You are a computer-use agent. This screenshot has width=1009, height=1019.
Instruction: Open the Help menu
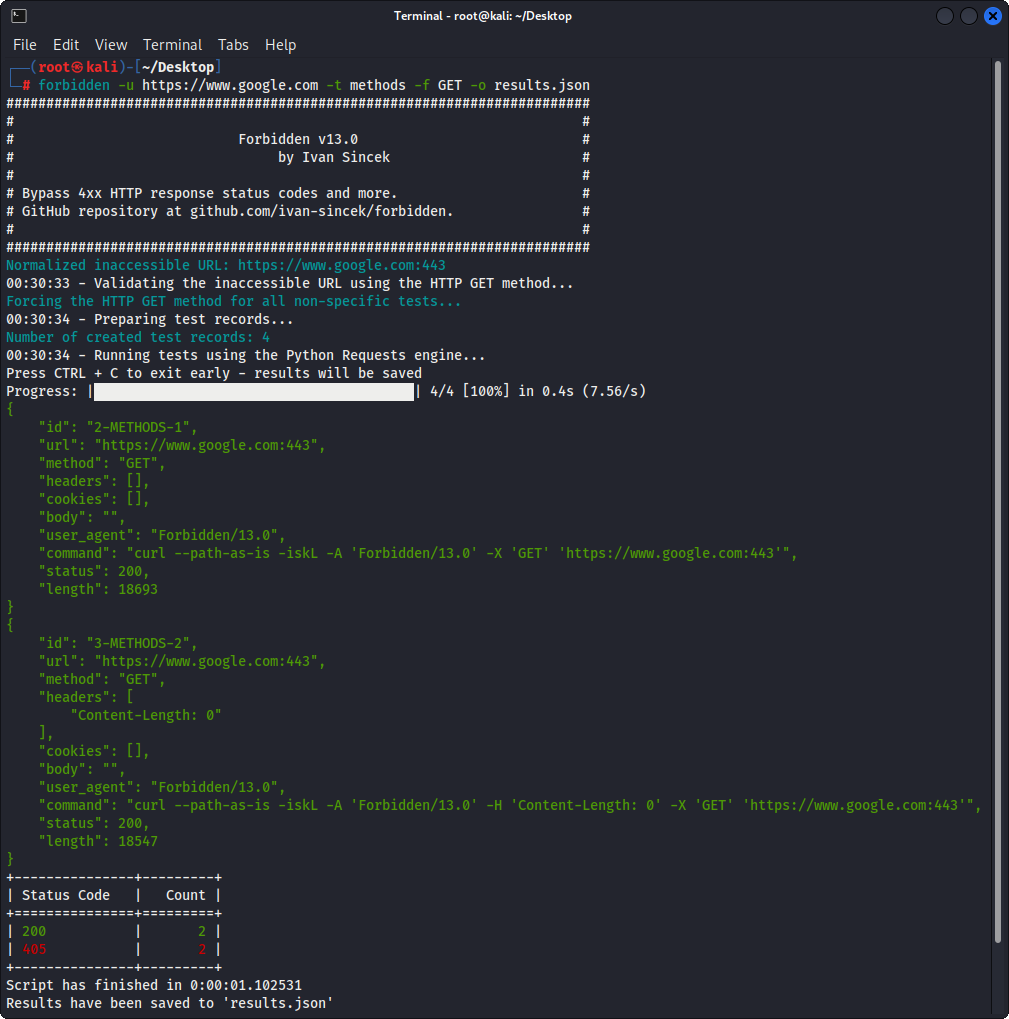point(280,45)
